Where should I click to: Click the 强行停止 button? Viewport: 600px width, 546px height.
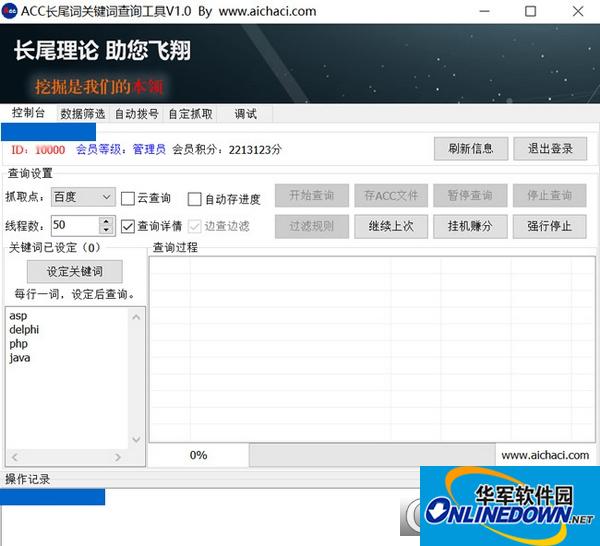pyautogui.click(x=549, y=226)
